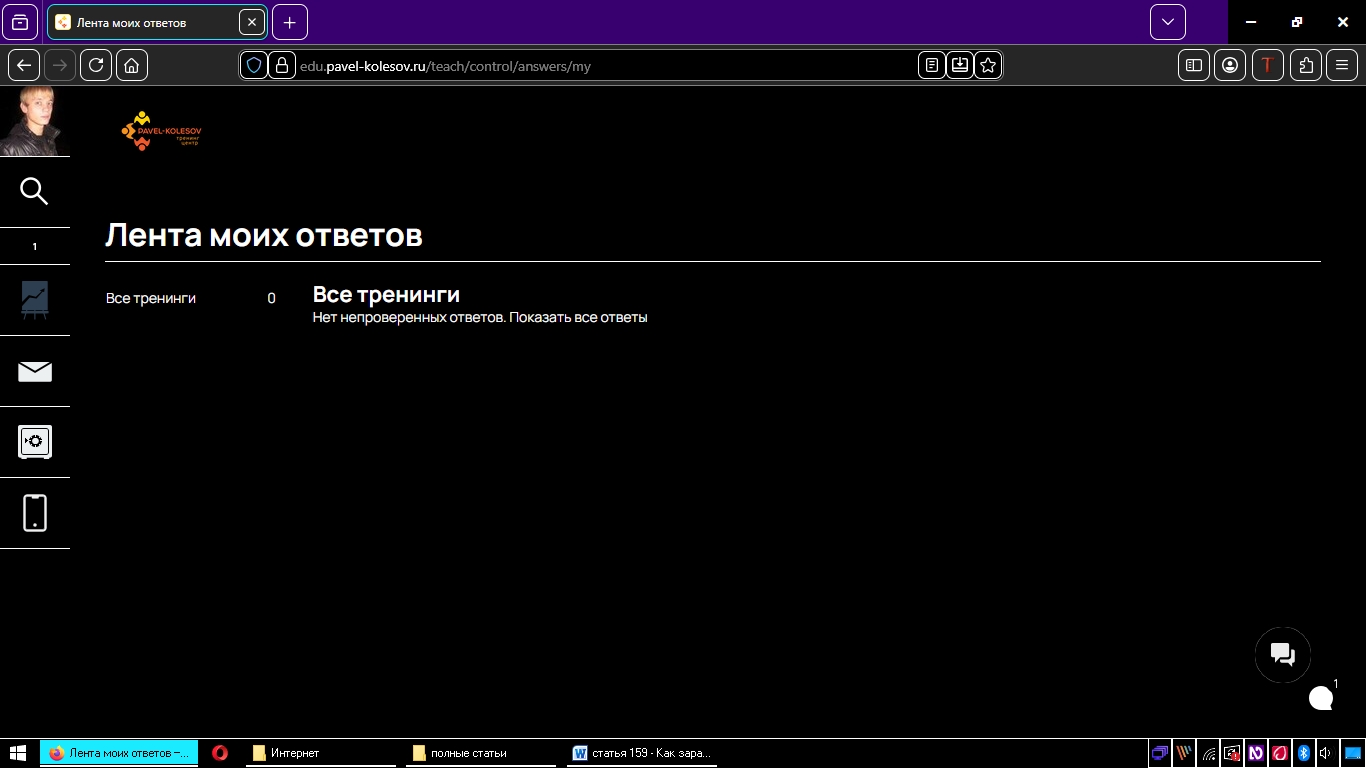Open the search icon in the sidebar

34,191
